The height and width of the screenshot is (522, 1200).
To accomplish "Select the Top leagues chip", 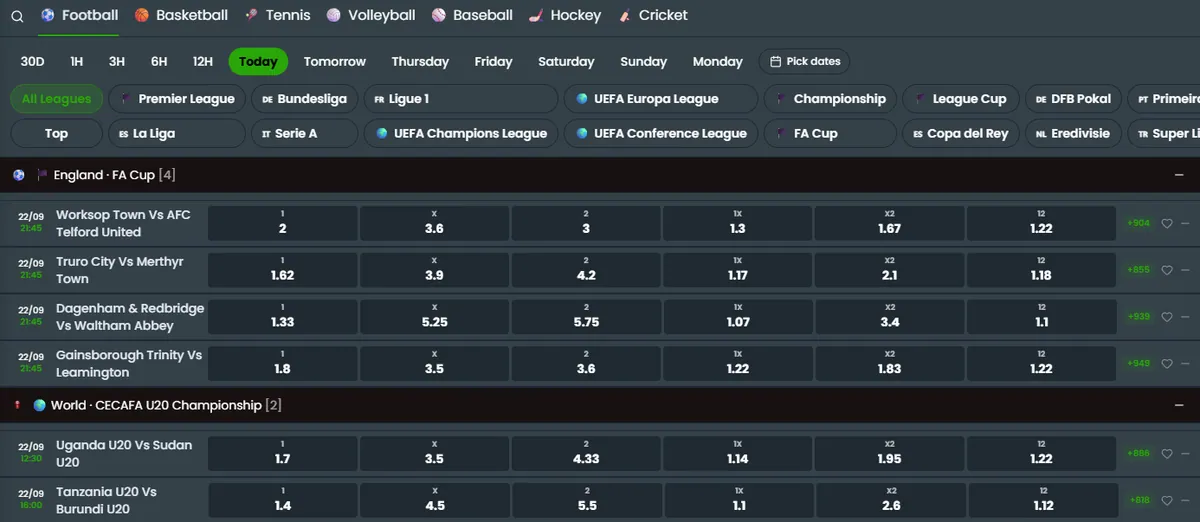I will [56, 133].
